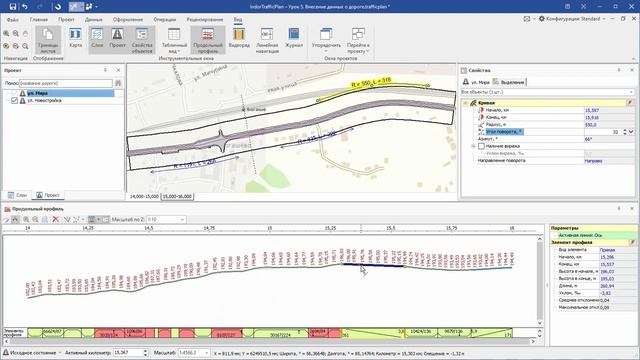The width and height of the screenshot is (640, 360).
Task: Click pin icon on Элемент профиля header
Action: click(x=632, y=242)
